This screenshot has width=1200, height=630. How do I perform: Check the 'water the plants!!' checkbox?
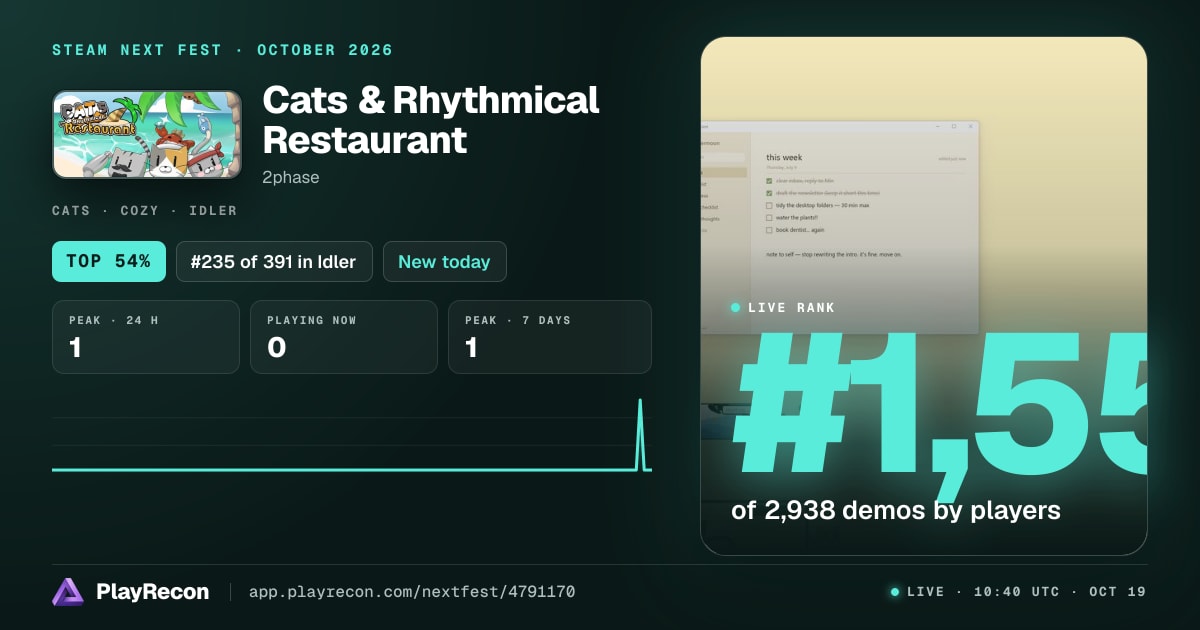tap(769, 217)
